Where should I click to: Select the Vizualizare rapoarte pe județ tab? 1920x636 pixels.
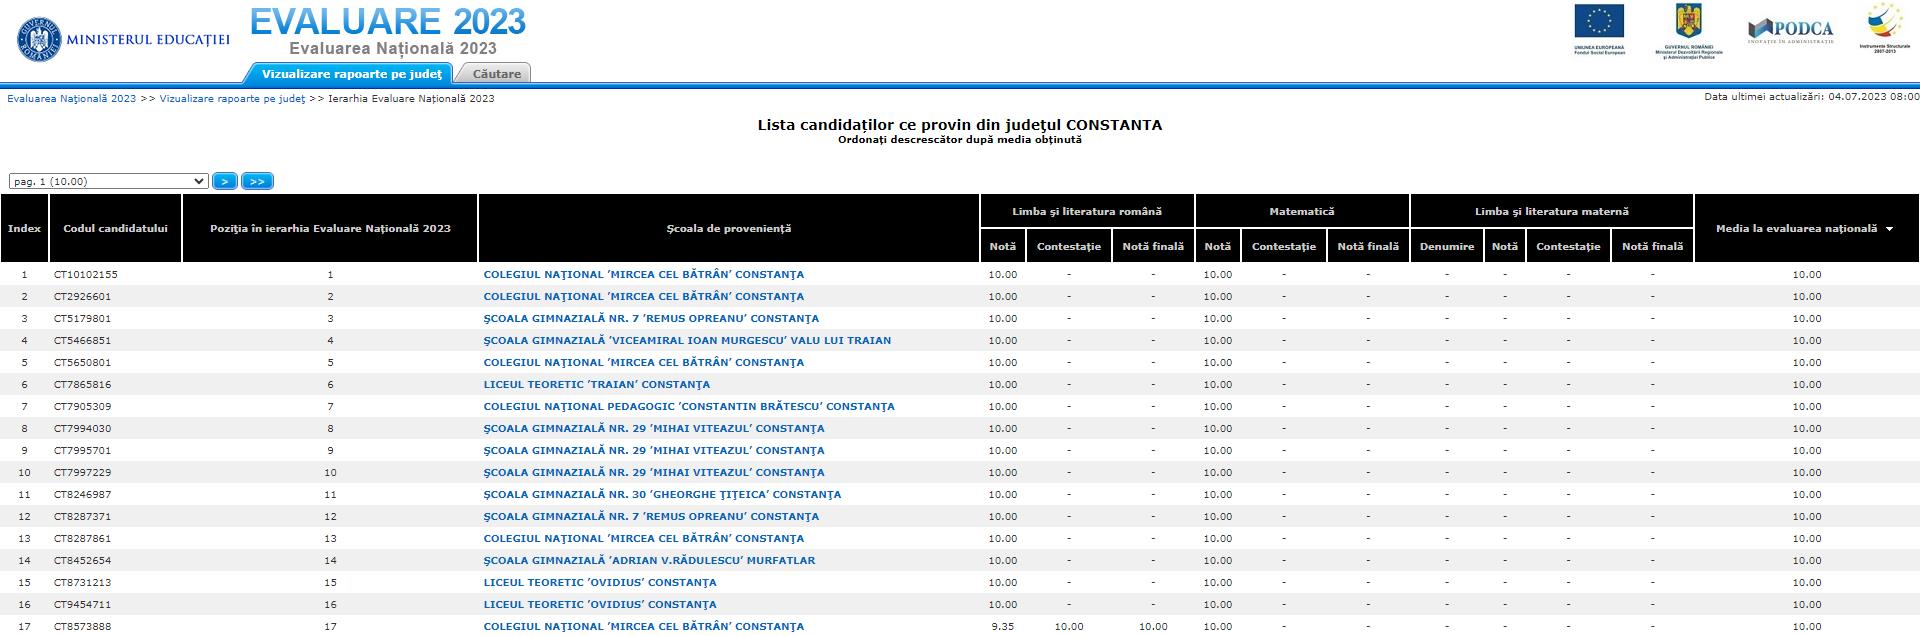coord(351,74)
